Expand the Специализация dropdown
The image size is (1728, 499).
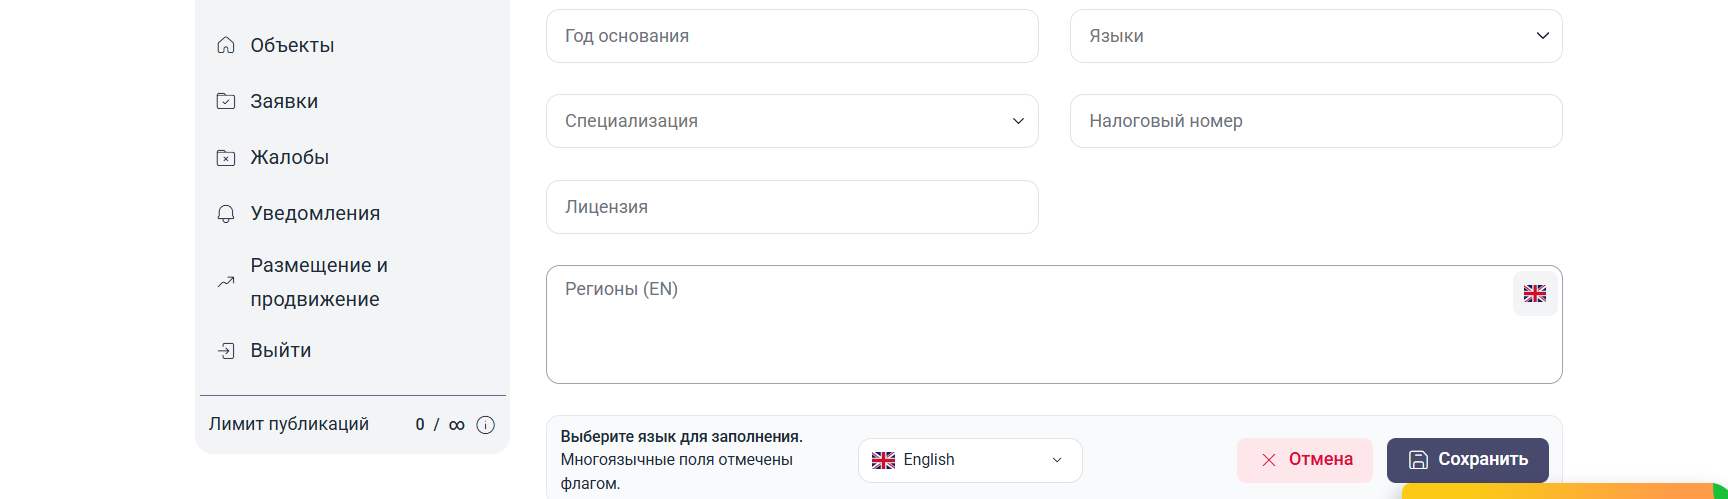click(x=792, y=121)
